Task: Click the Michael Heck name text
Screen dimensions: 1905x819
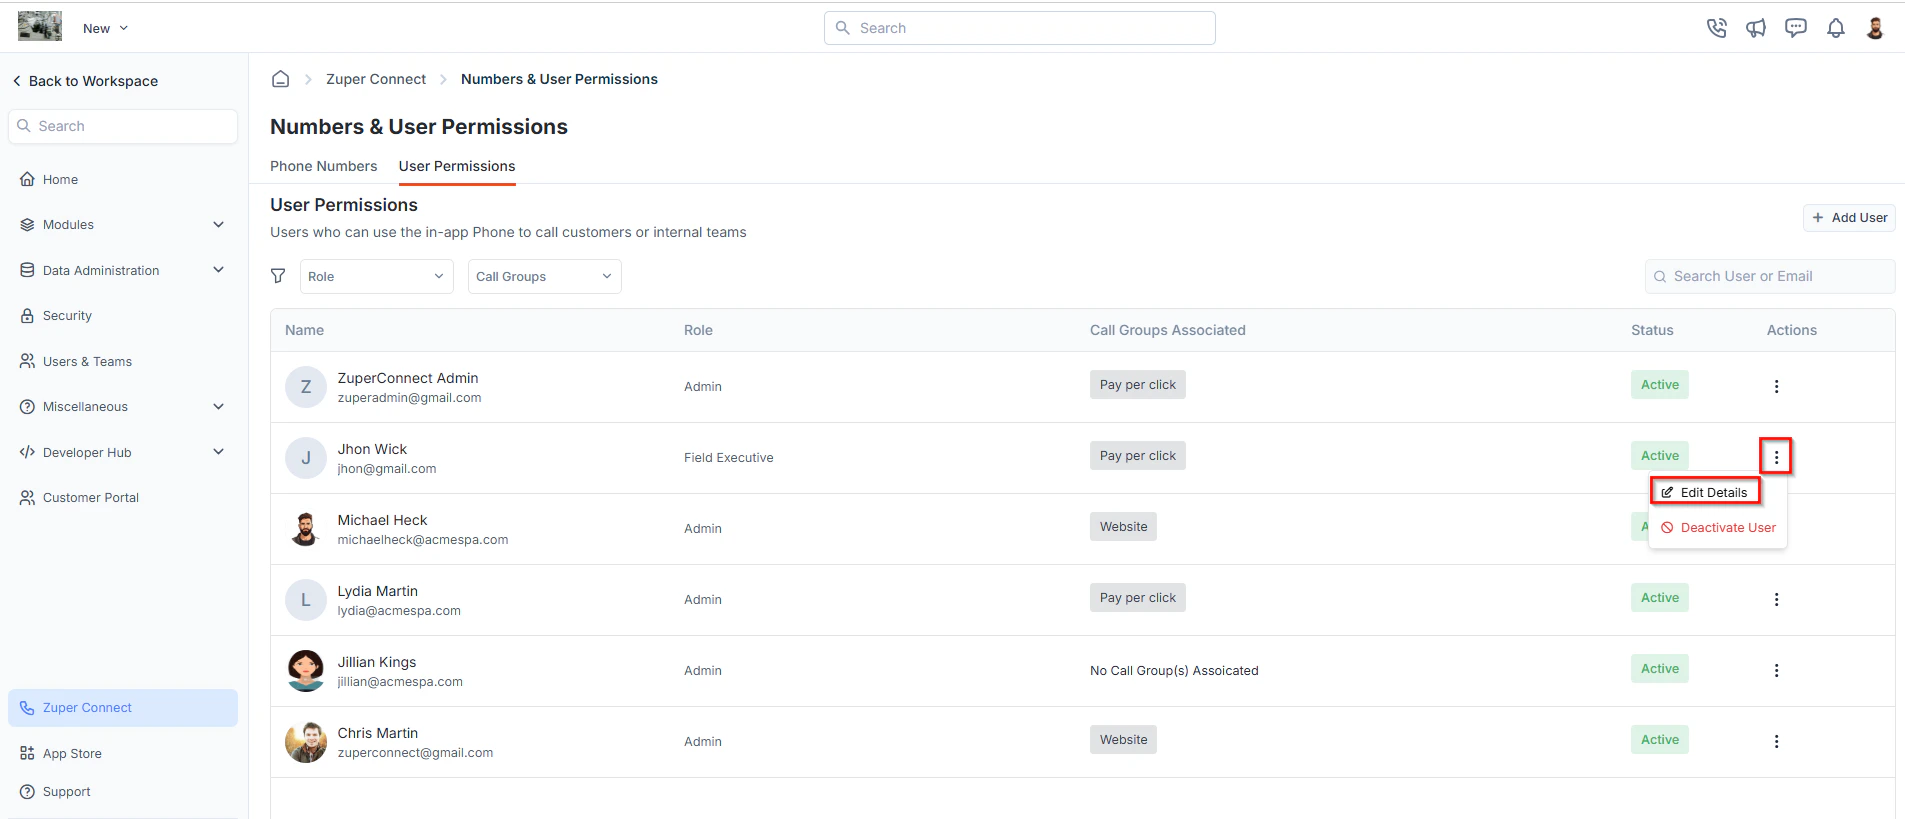Action: click(x=382, y=520)
